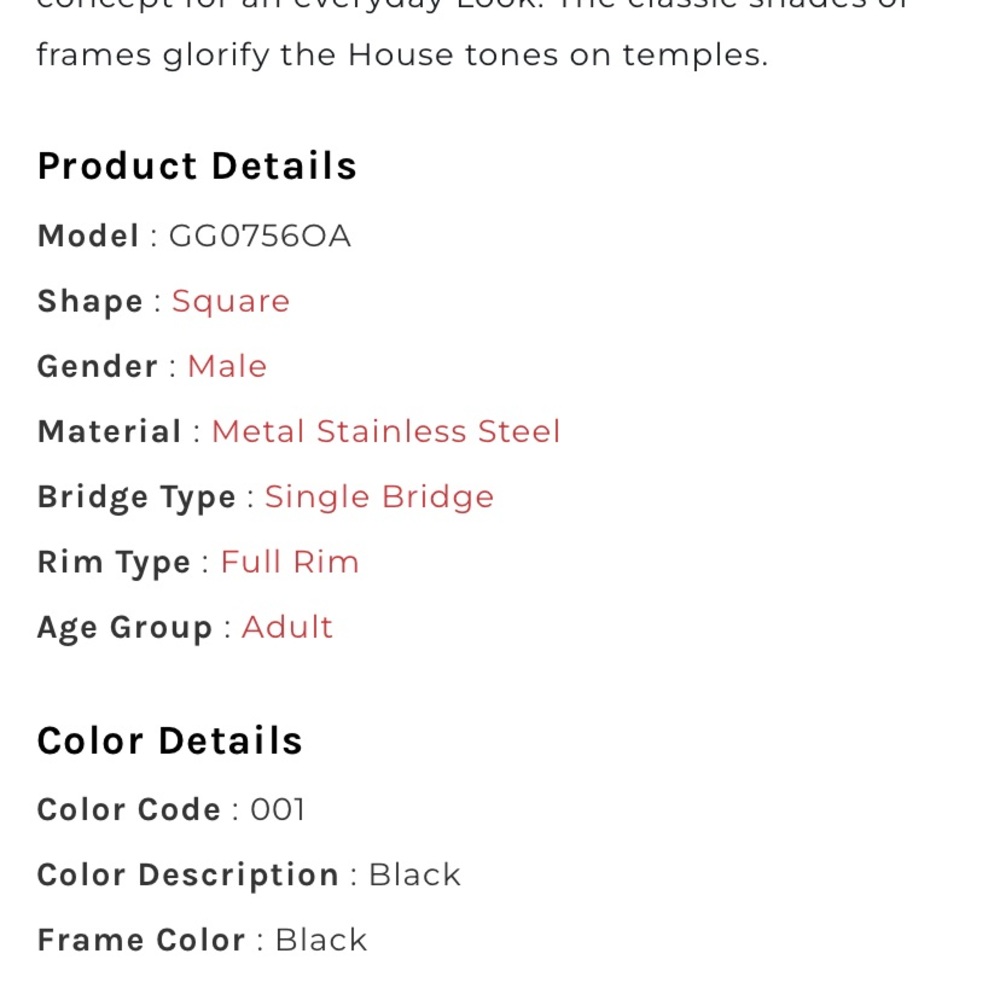Click the Color Description value Black
Screen dimensions: 1000x1000
tap(414, 875)
